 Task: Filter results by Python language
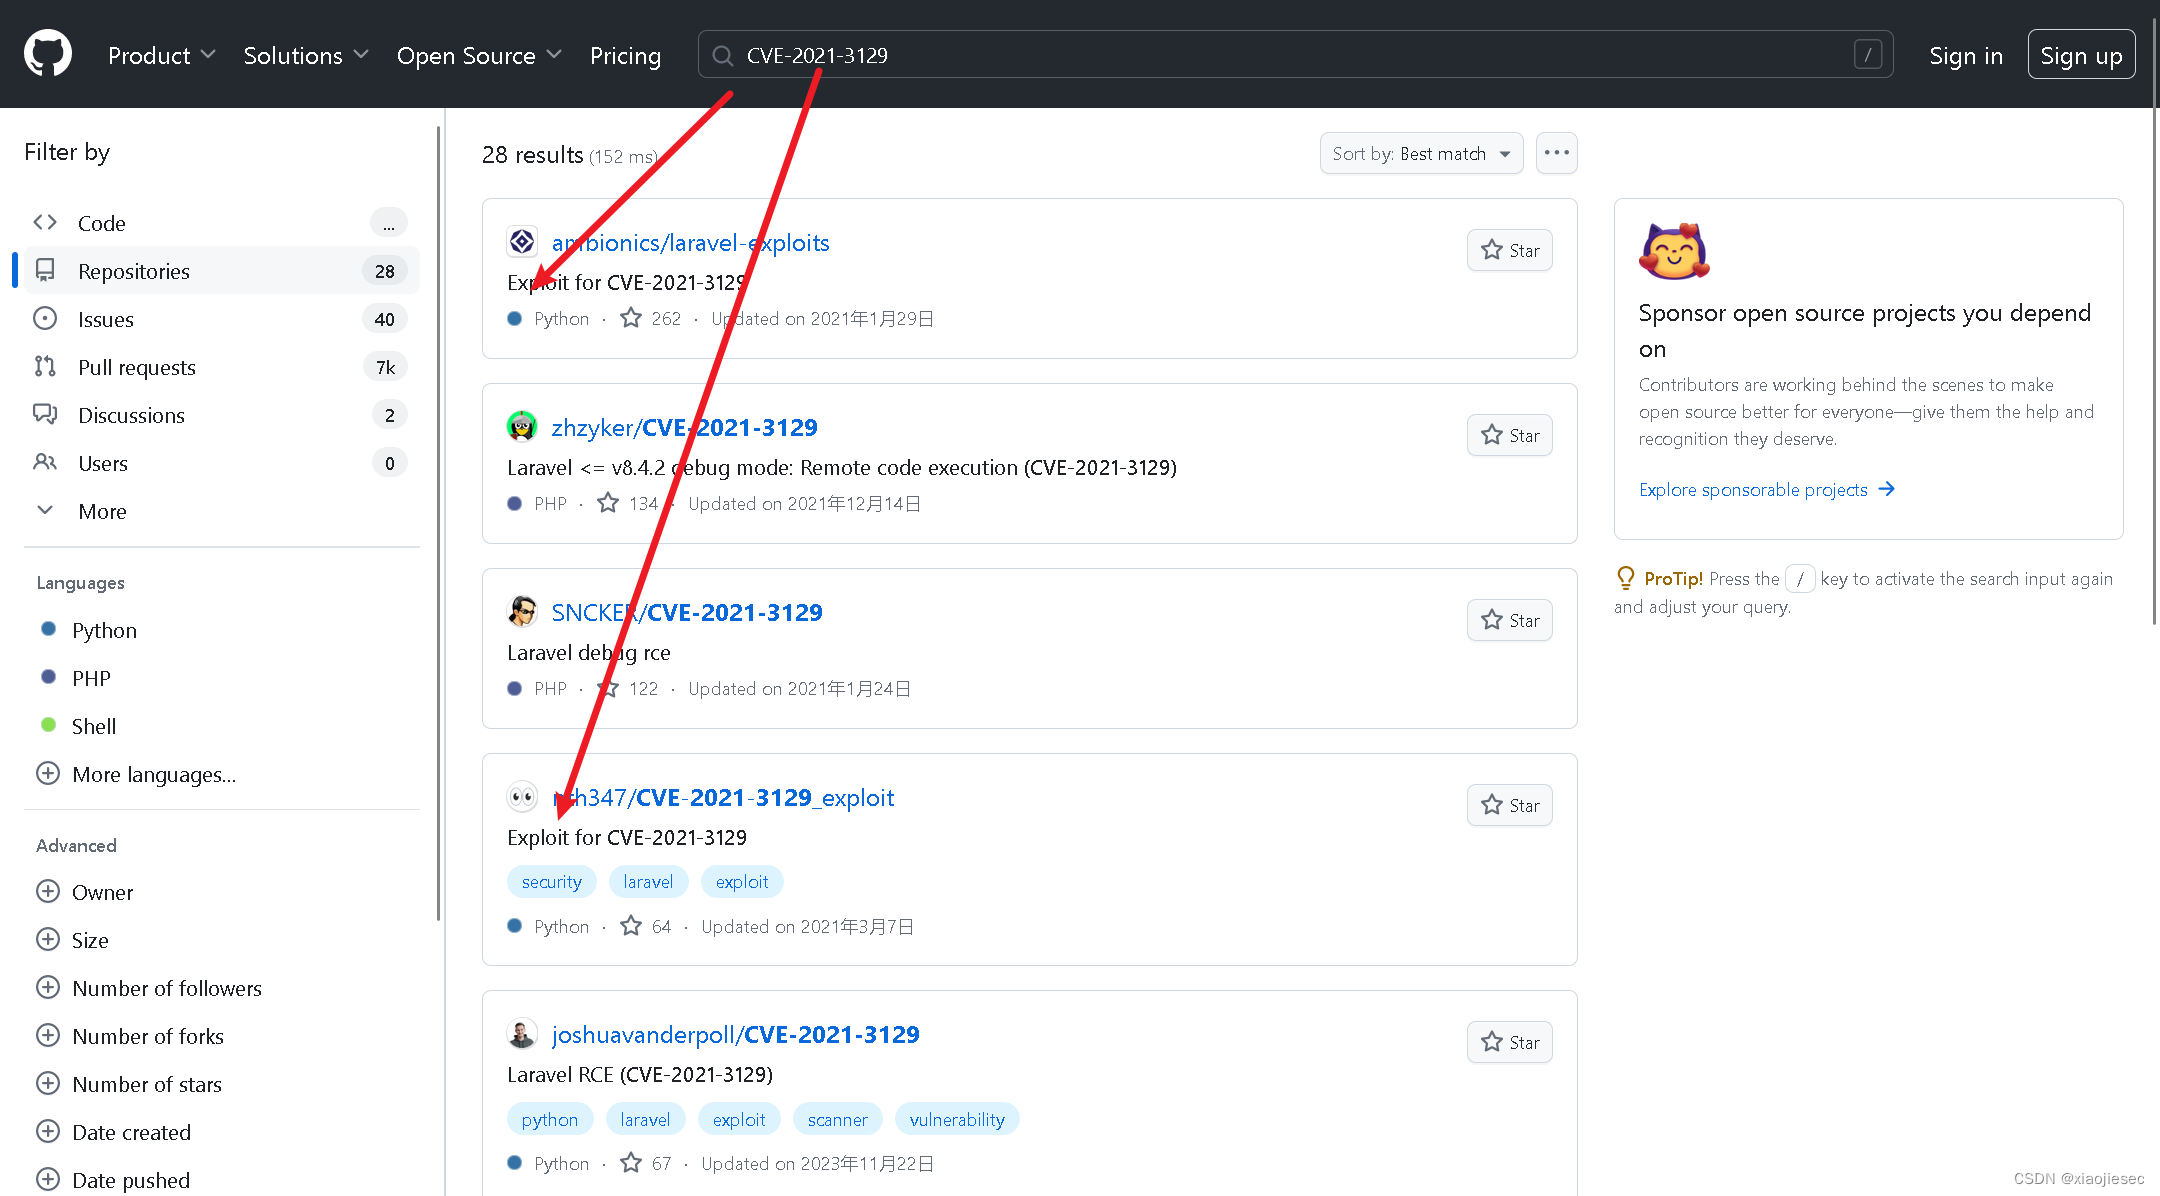pyautogui.click(x=103, y=629)
